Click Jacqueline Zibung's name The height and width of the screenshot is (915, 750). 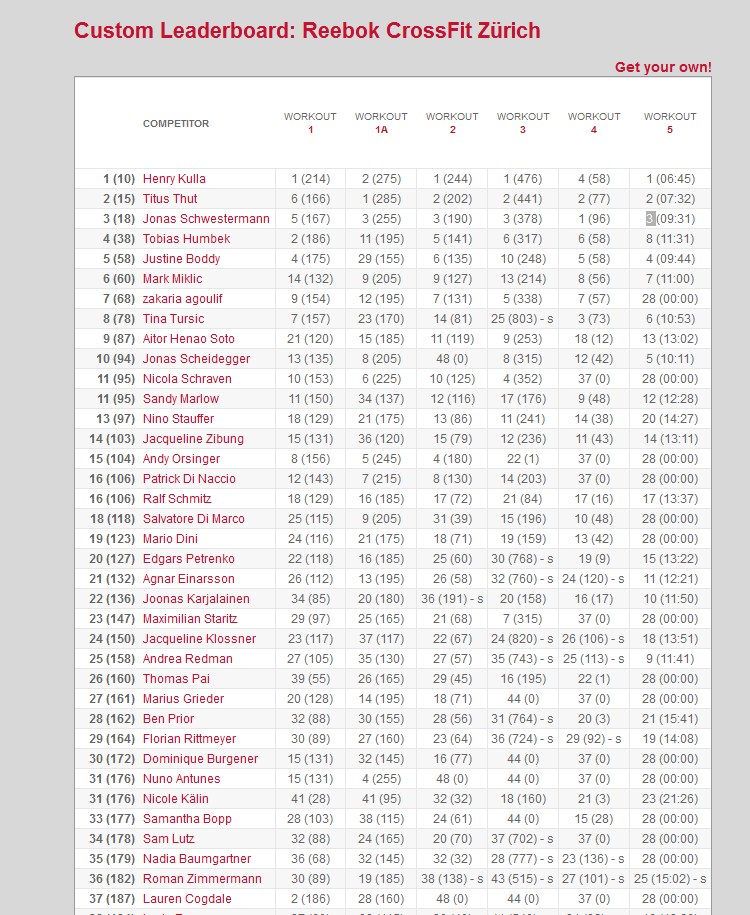pos(193,439)
